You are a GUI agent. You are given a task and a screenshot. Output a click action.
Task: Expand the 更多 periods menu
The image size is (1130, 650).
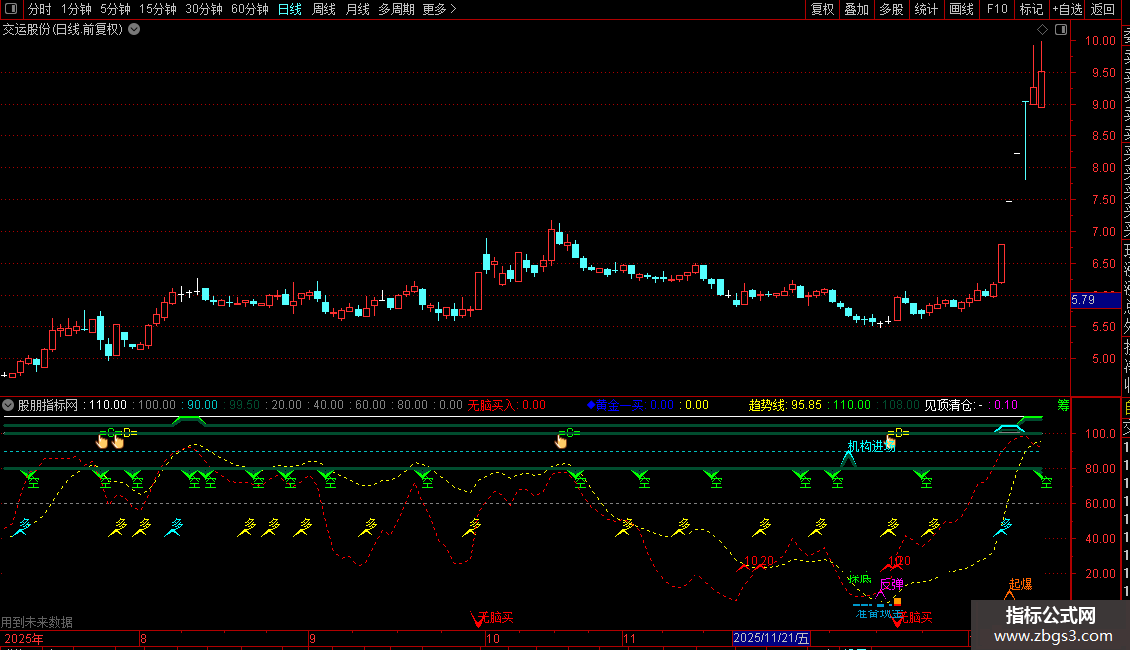point(439,9)
